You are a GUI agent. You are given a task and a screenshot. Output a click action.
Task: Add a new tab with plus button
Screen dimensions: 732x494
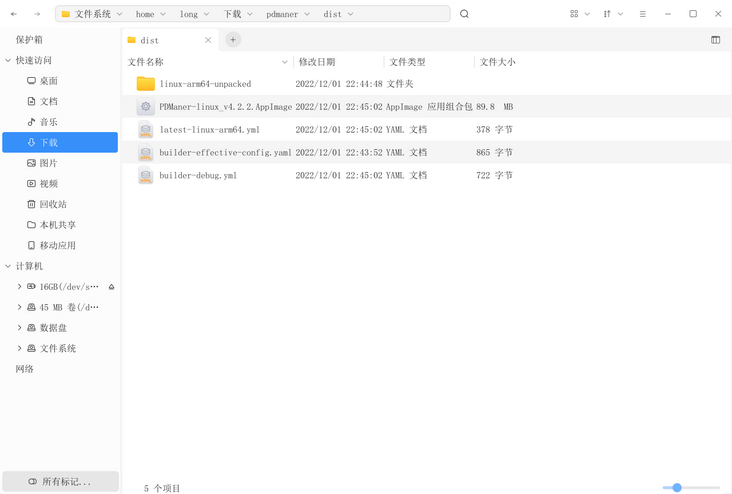pos(233,40)
